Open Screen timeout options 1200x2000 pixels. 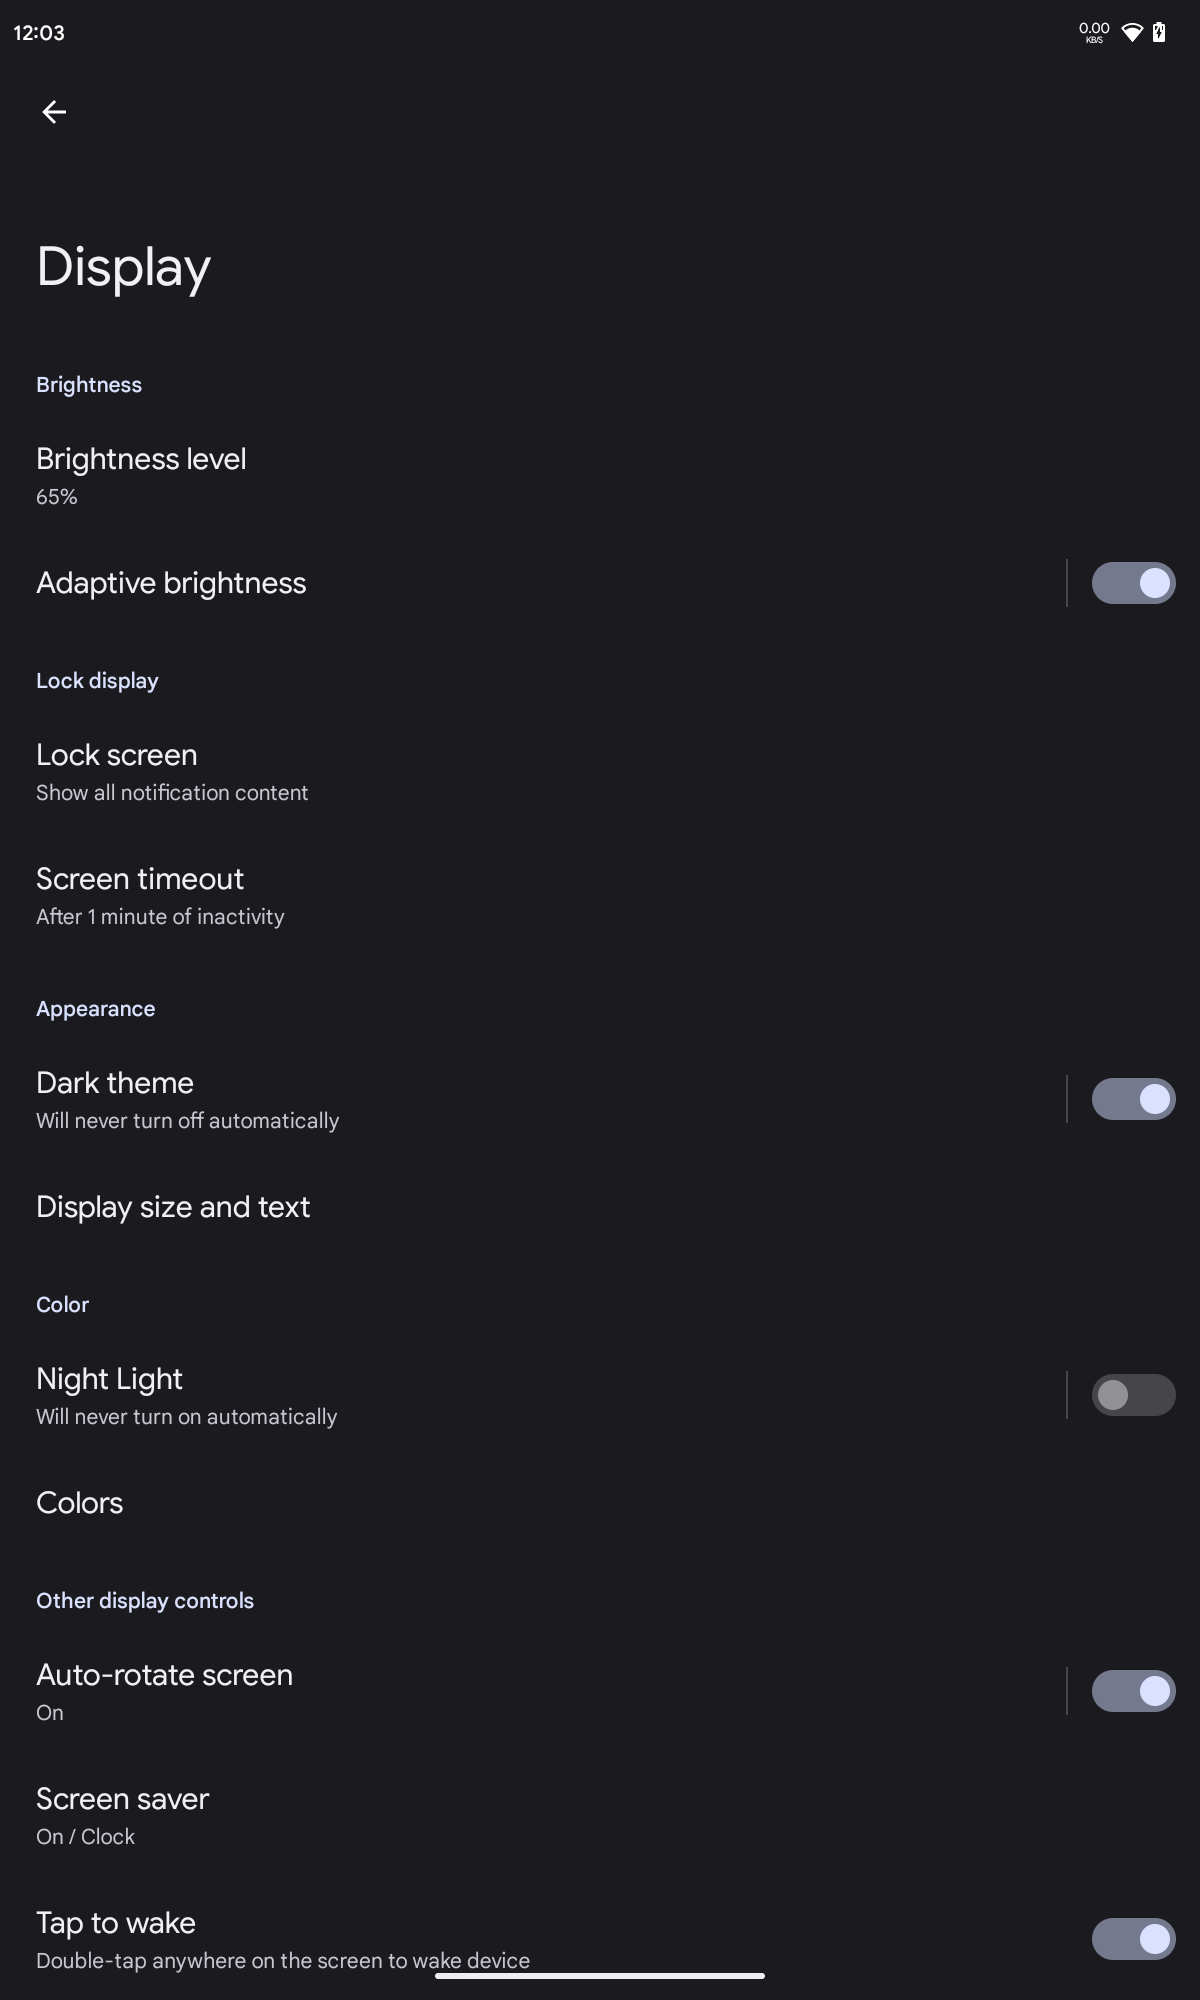(x=160, y=895)
